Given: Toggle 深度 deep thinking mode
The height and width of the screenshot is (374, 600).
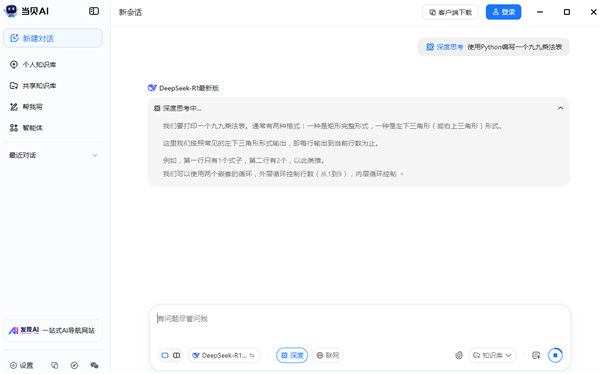Looking at the screenshot, I should (x=292, y=355).
